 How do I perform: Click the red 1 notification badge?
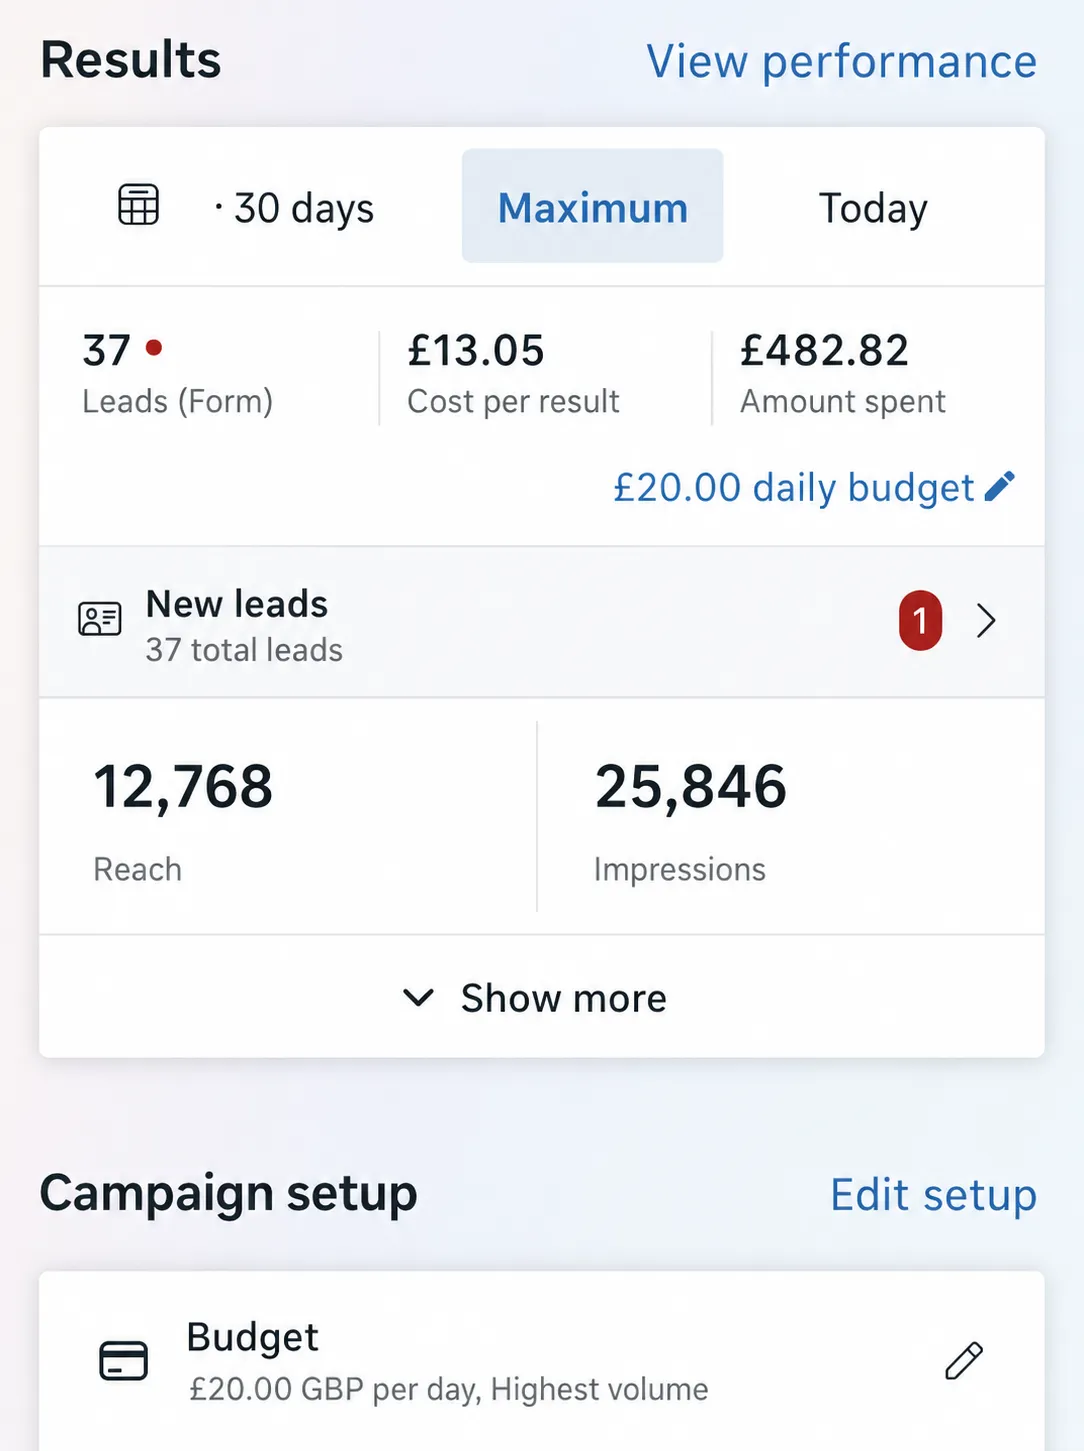[x=920, y=621]
